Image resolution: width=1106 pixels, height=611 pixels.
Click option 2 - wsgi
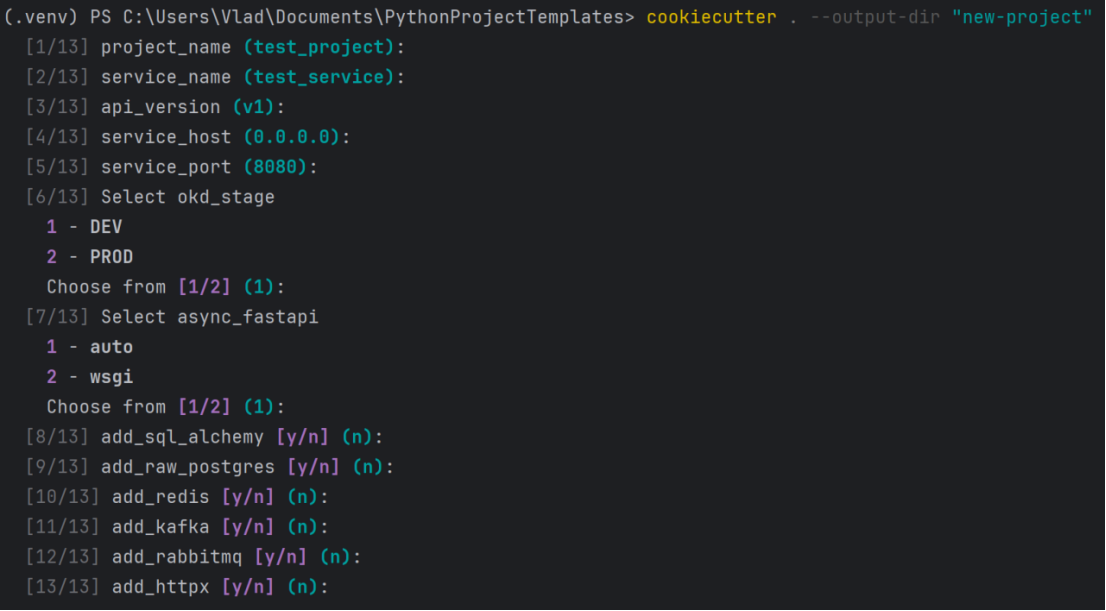(x=90, y=377)
